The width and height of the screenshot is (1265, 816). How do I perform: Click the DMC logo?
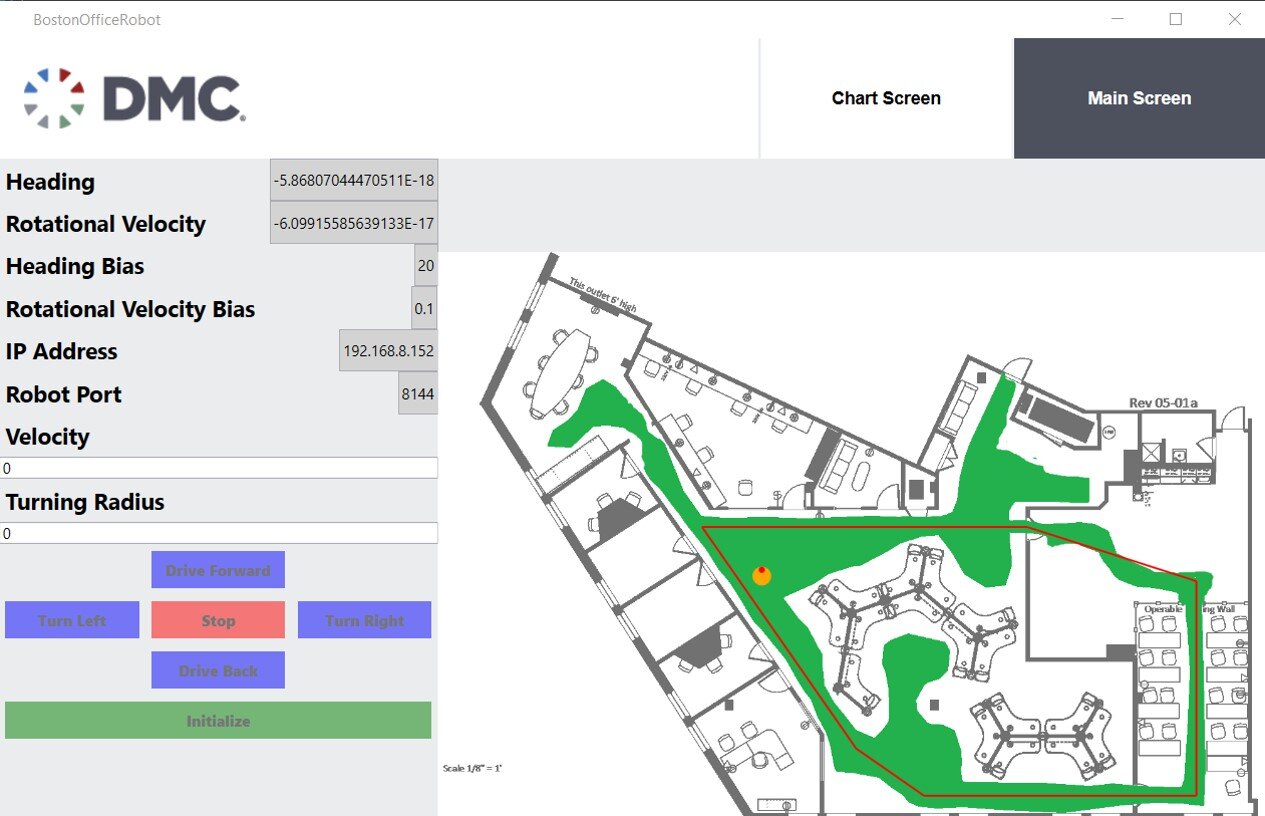135,98
